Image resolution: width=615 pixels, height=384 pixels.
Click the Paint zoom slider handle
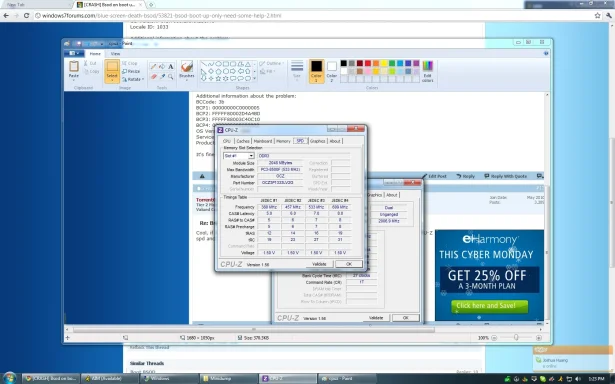(x=516, y=337)
